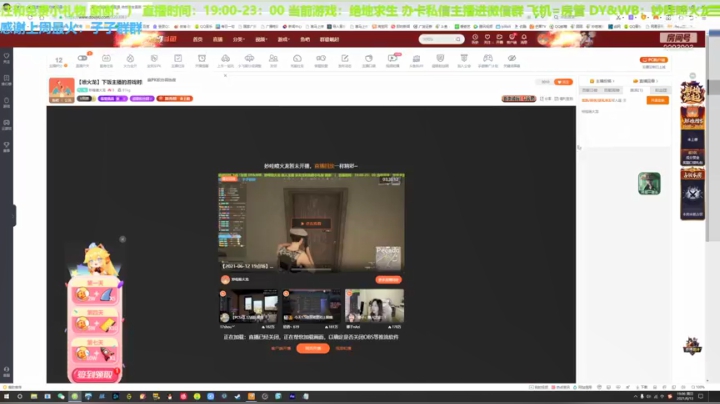
Task: Click the orange button beside the replay uploader name
Action: pyautogui.click(x=388, y=280)
